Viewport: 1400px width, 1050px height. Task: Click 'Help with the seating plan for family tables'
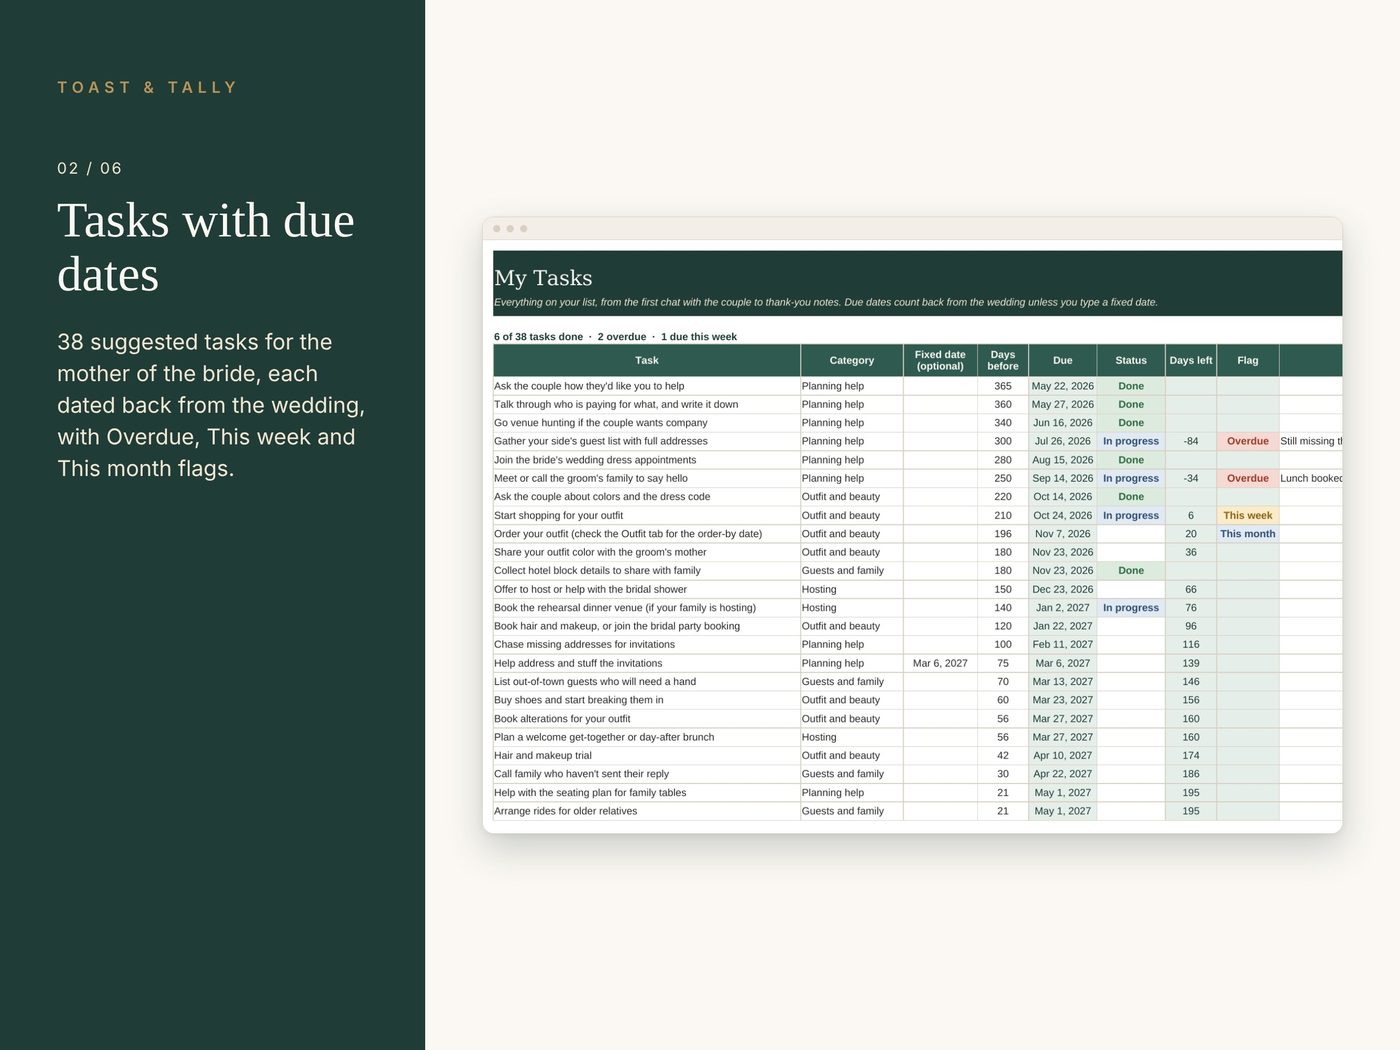point(647,793)
